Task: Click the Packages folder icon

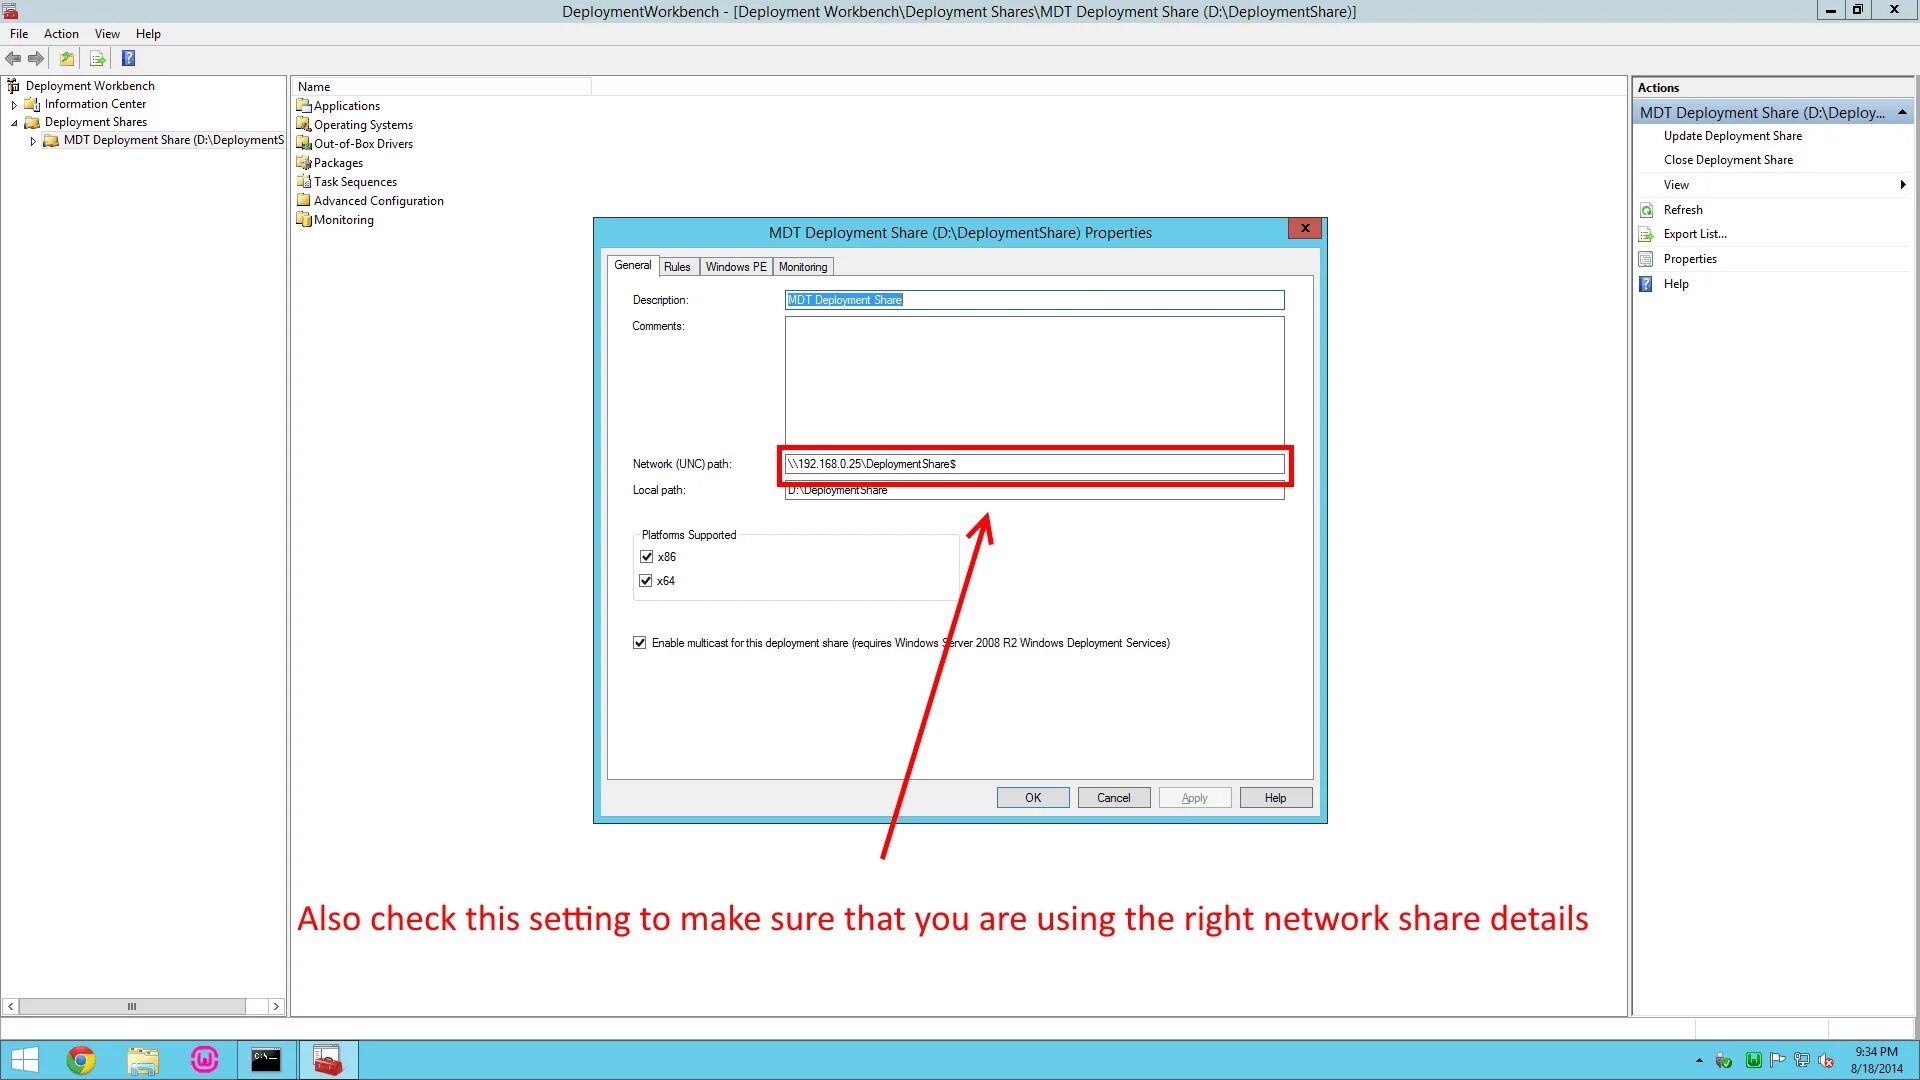Action: tap(304, 162)
